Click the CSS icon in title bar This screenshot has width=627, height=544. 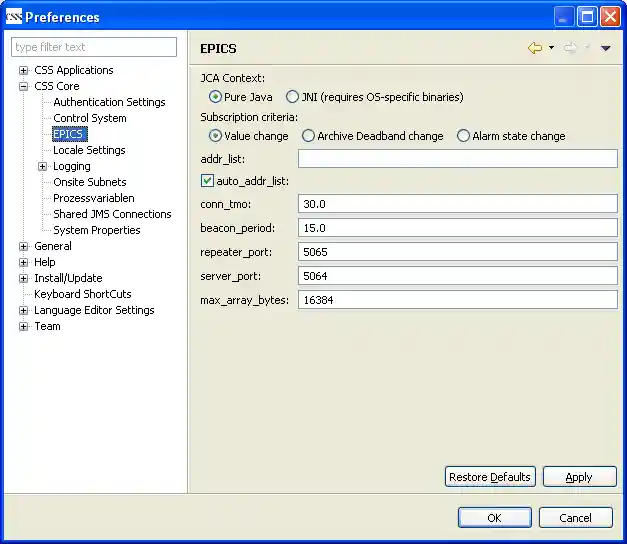point(13,16)
